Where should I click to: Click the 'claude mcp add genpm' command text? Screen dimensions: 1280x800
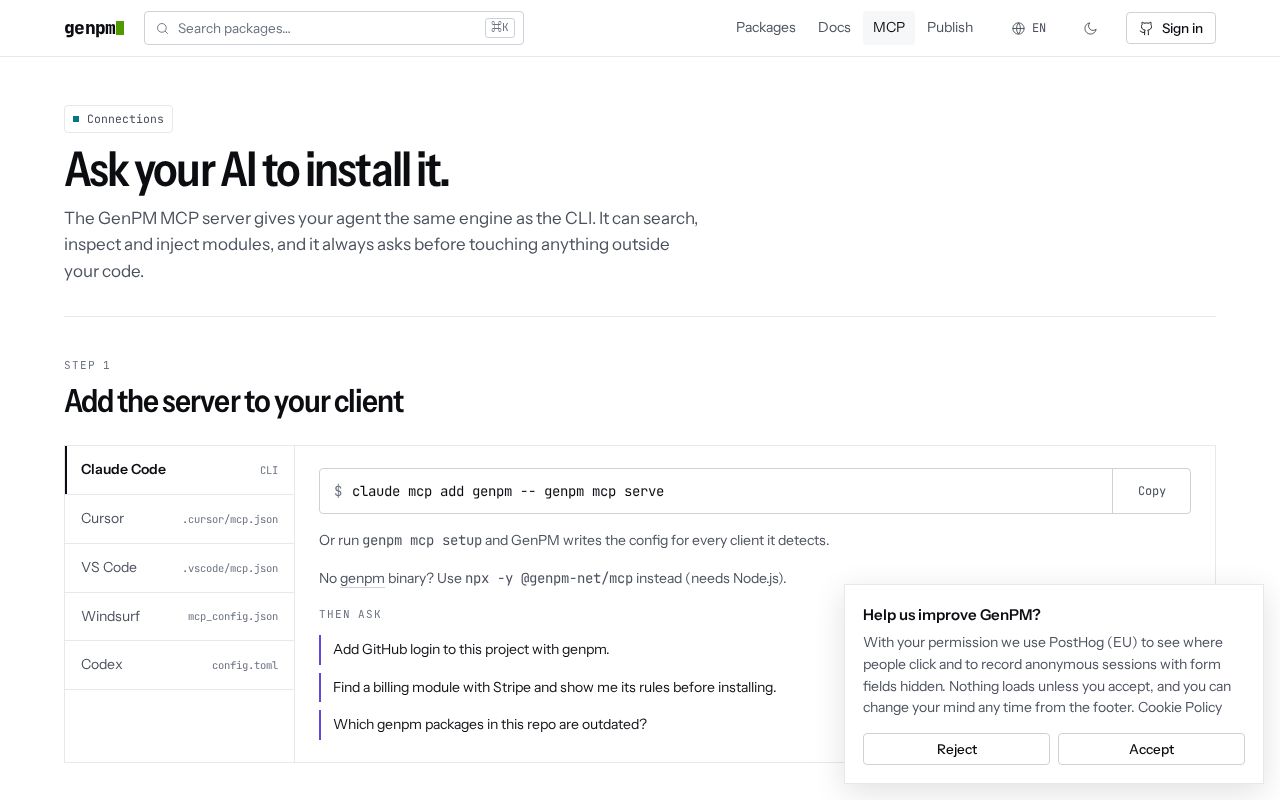pyautogui.click(x=508, y=491)
